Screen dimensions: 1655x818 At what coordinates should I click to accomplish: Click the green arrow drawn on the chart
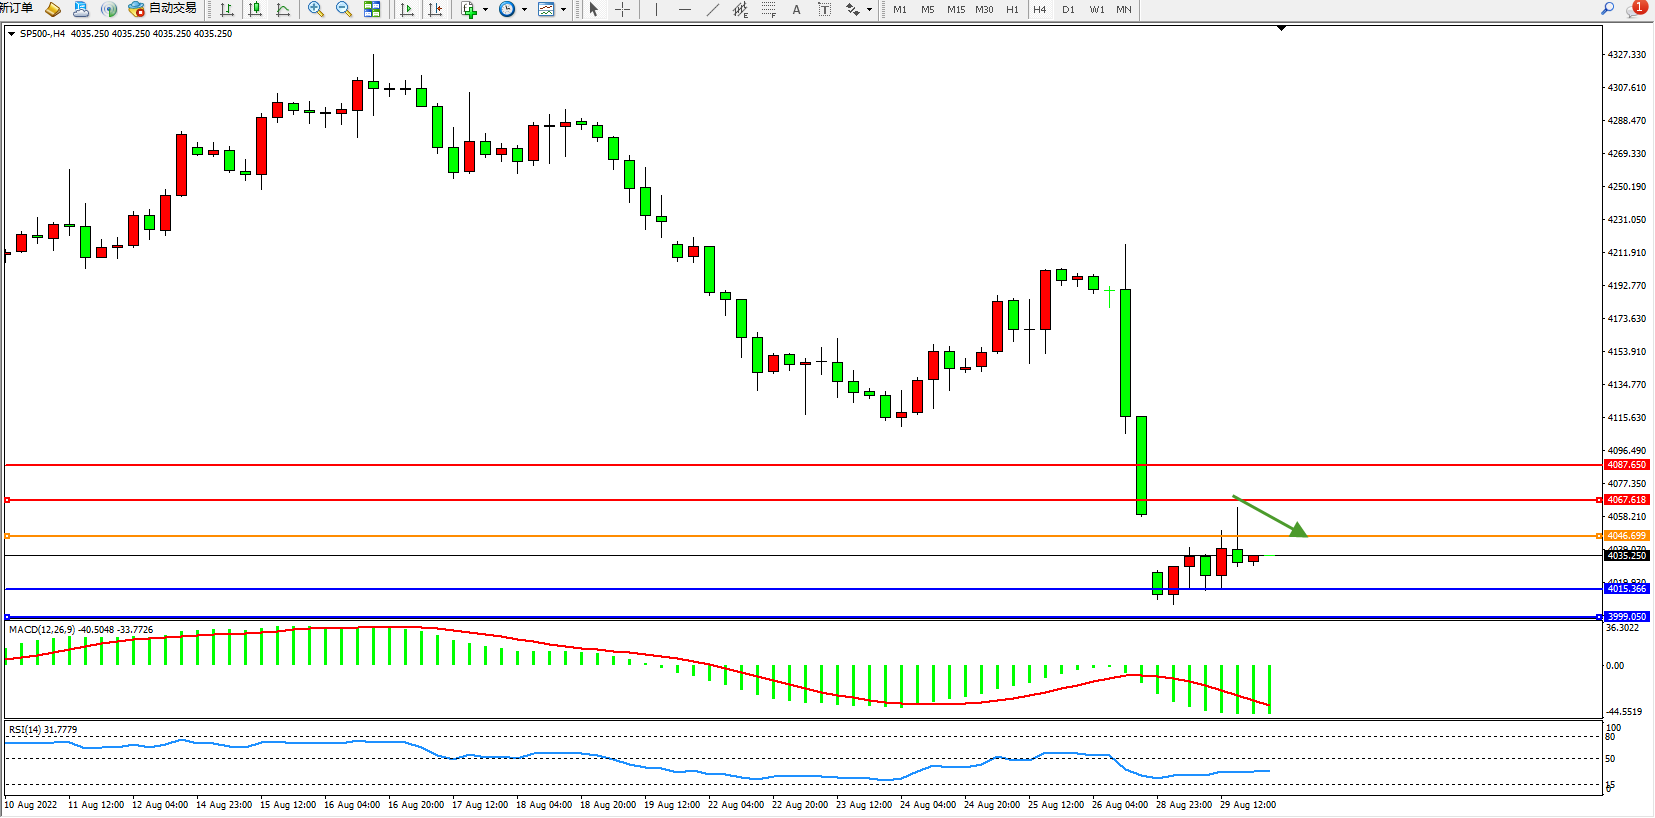(1270, 516)
